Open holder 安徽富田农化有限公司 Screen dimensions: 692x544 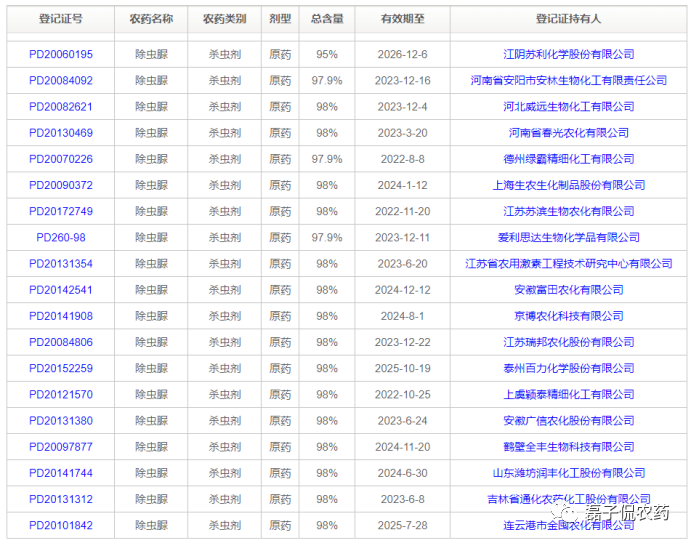(x=568, y=290)
